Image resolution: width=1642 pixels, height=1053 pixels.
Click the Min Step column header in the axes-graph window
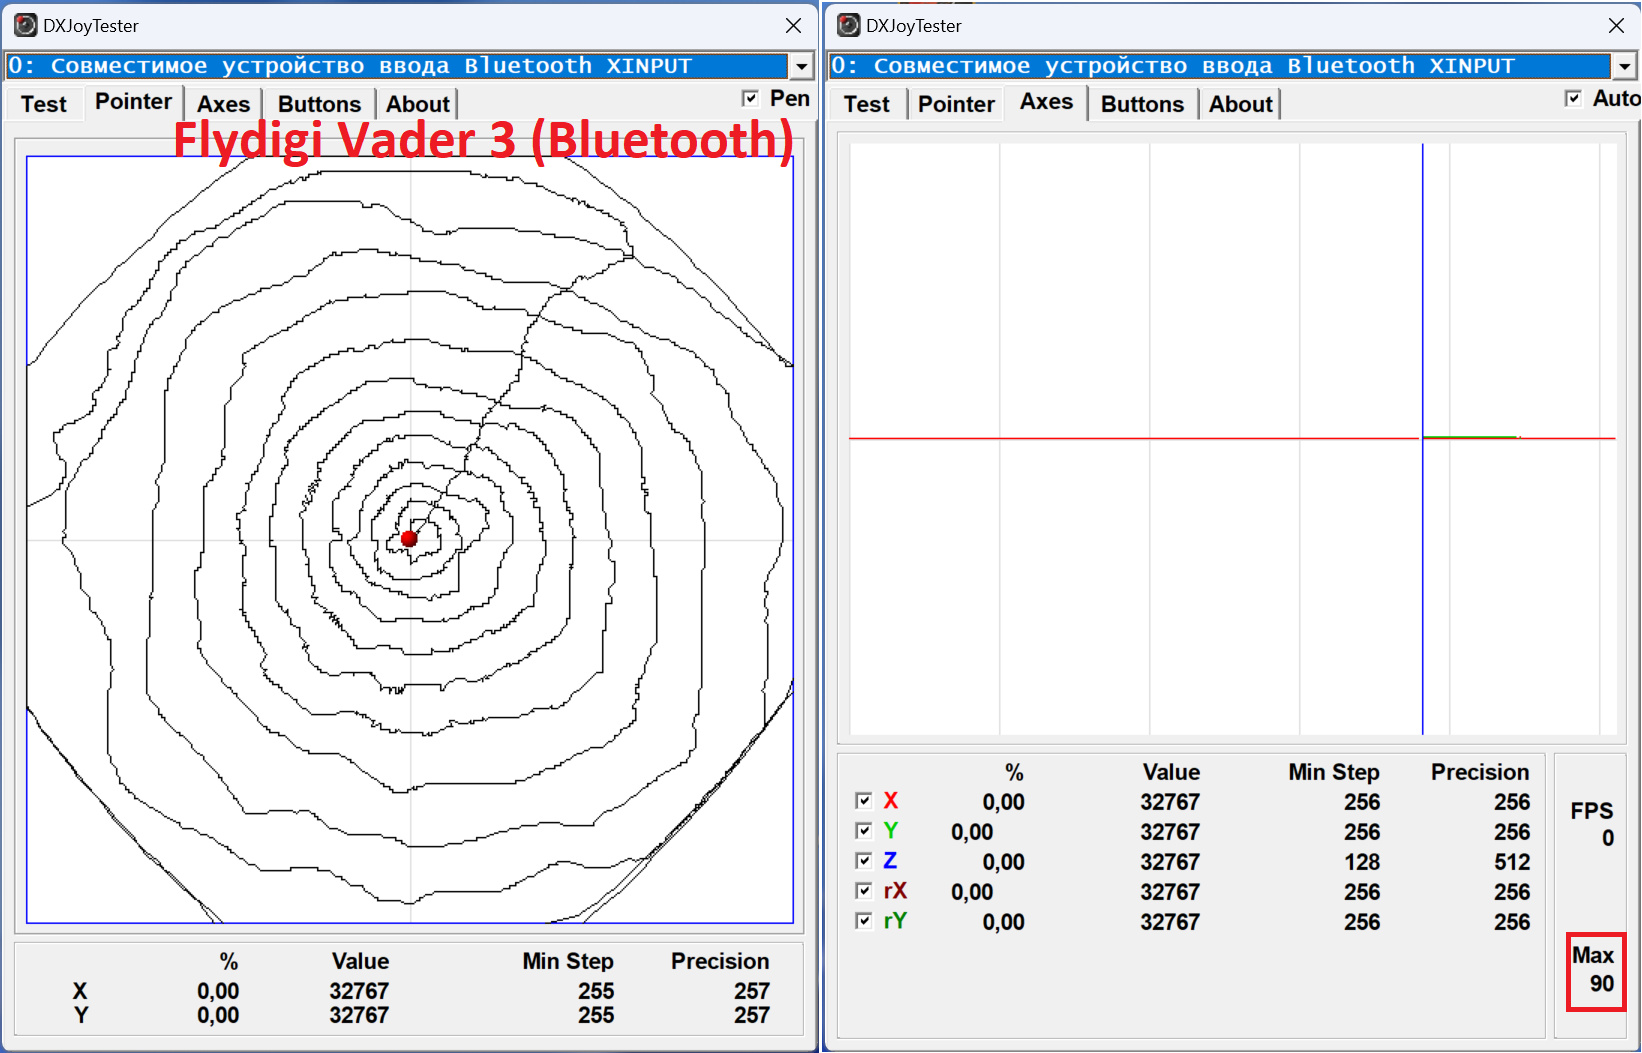(x=1334, y=772)
